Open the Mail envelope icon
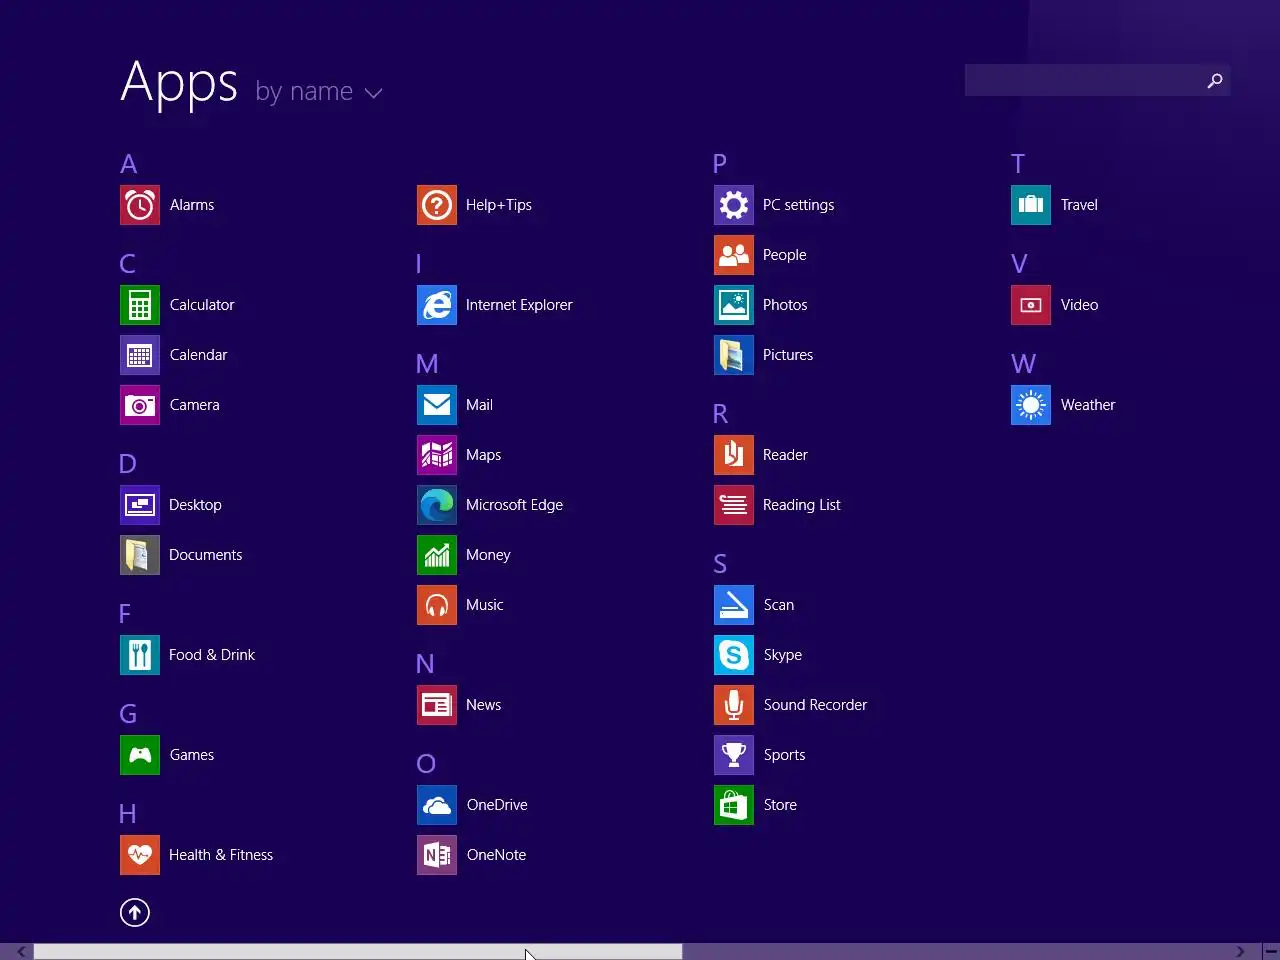 [437, 405]
